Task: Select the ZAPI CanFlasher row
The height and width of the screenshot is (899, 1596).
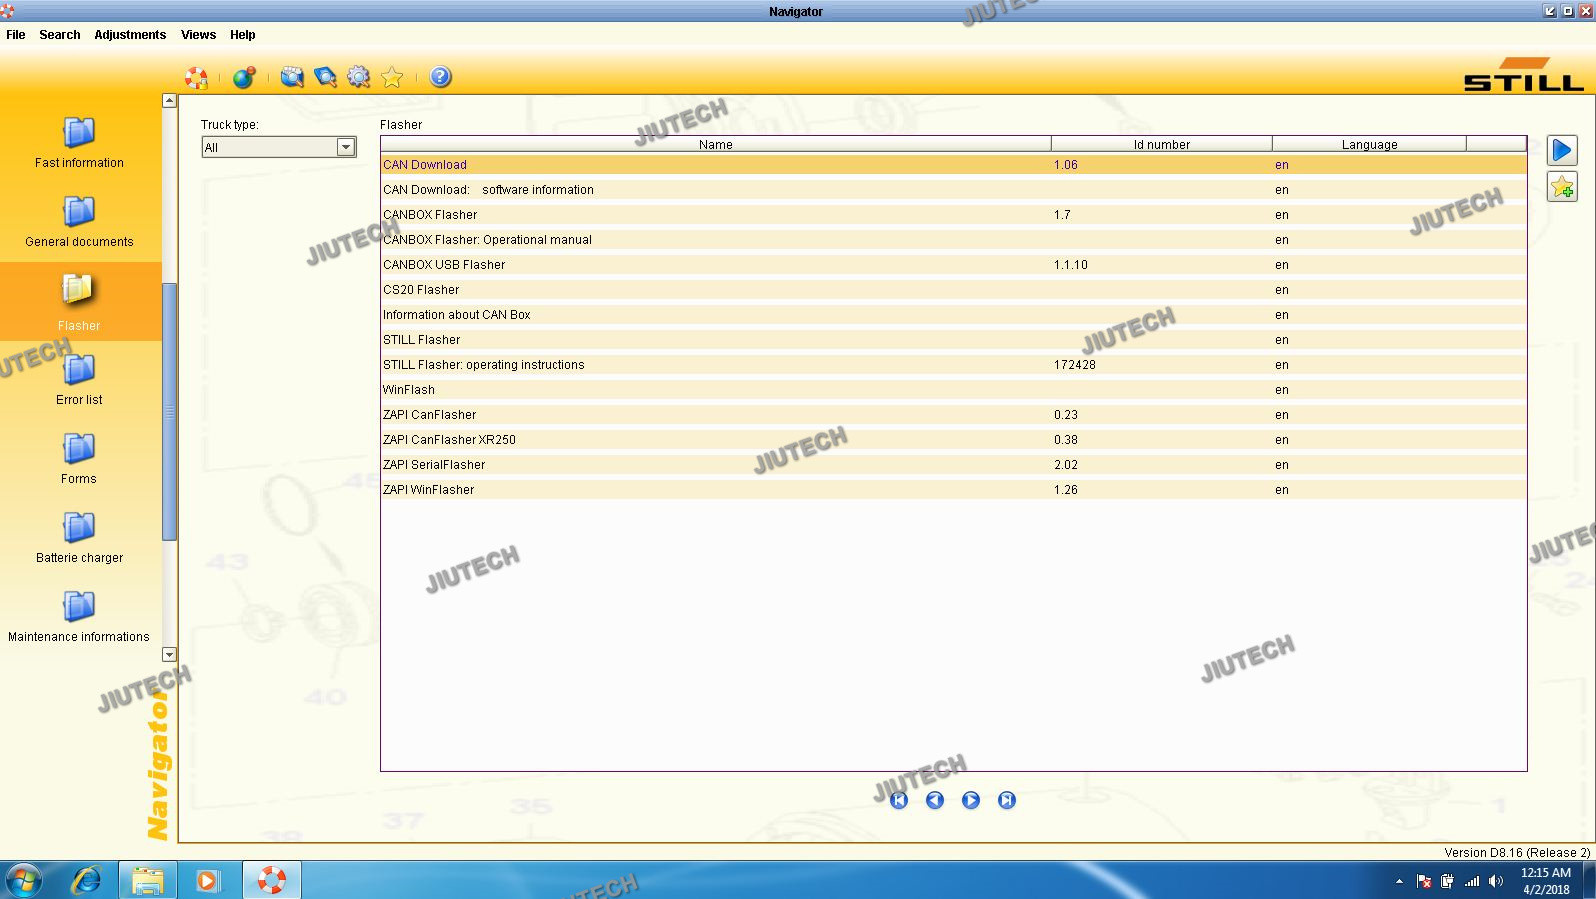Action: (953, 415)
